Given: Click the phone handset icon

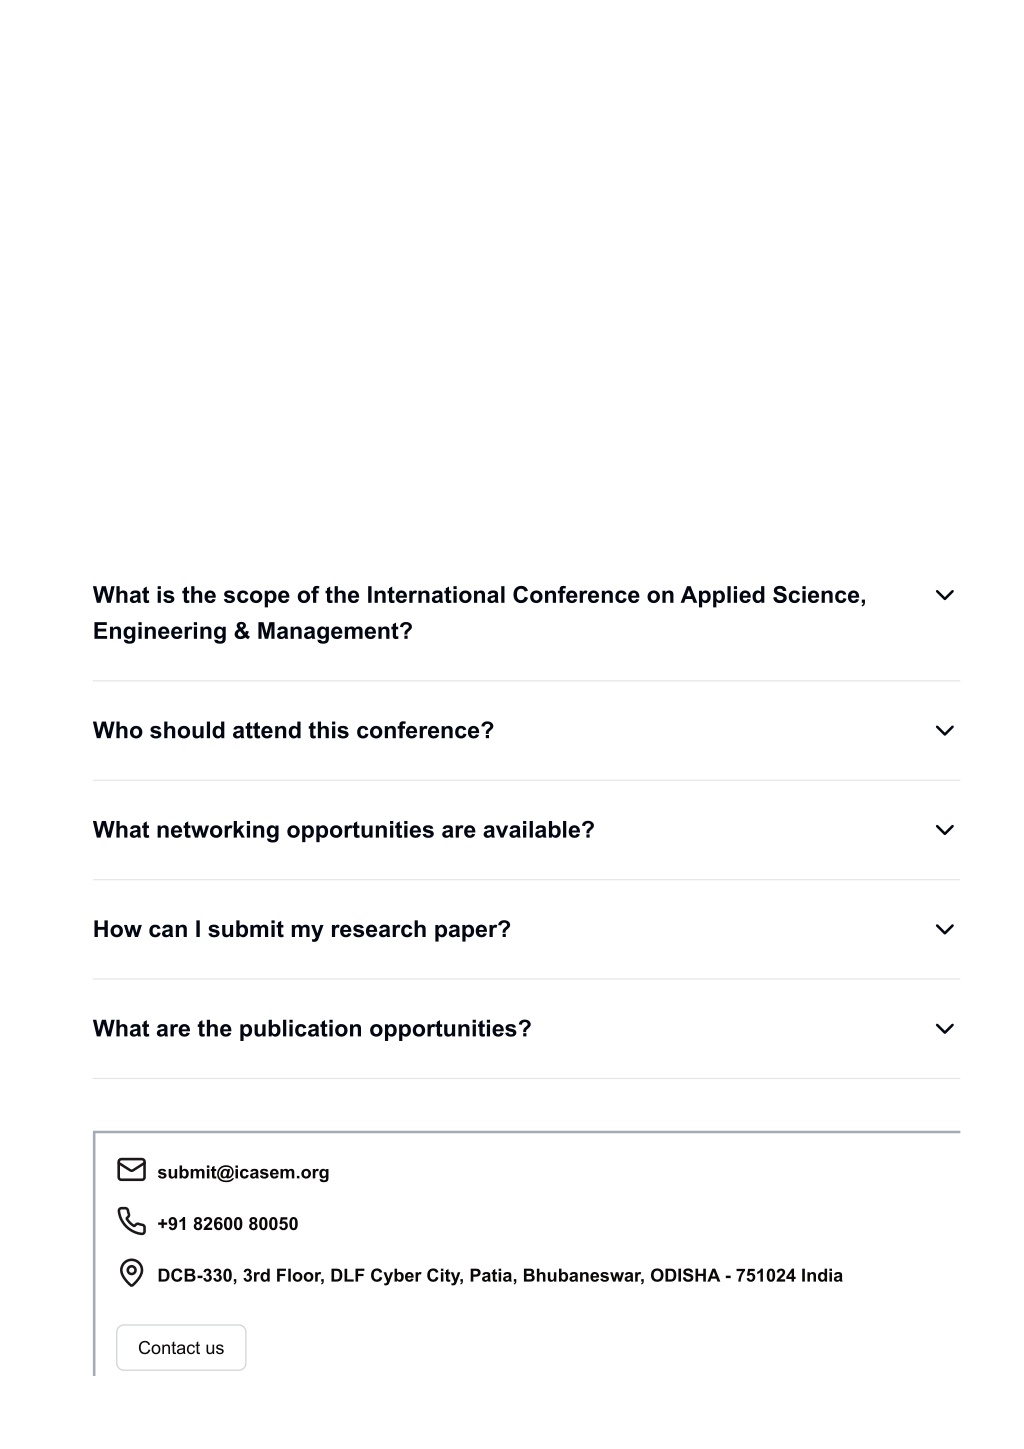Looking at the screenshot, I should [131, 1221].
